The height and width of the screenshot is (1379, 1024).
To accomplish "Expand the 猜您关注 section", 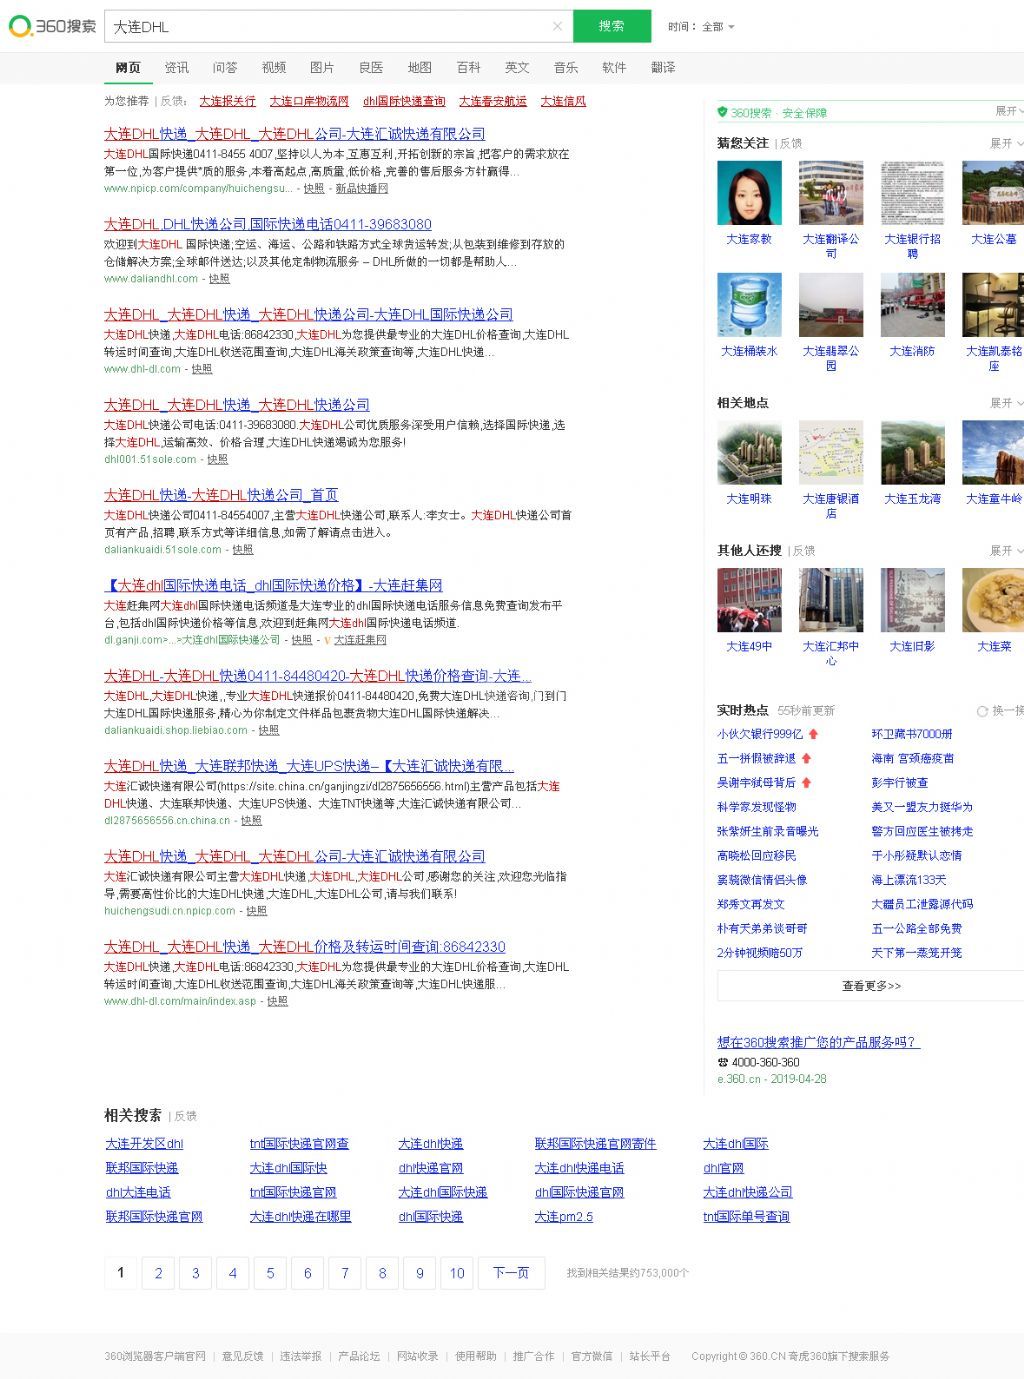I will coord(1006,143).
